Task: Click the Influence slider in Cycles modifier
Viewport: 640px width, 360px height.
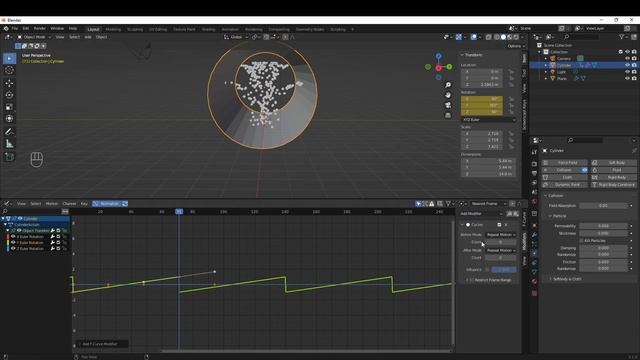Action: coord(504,270)
